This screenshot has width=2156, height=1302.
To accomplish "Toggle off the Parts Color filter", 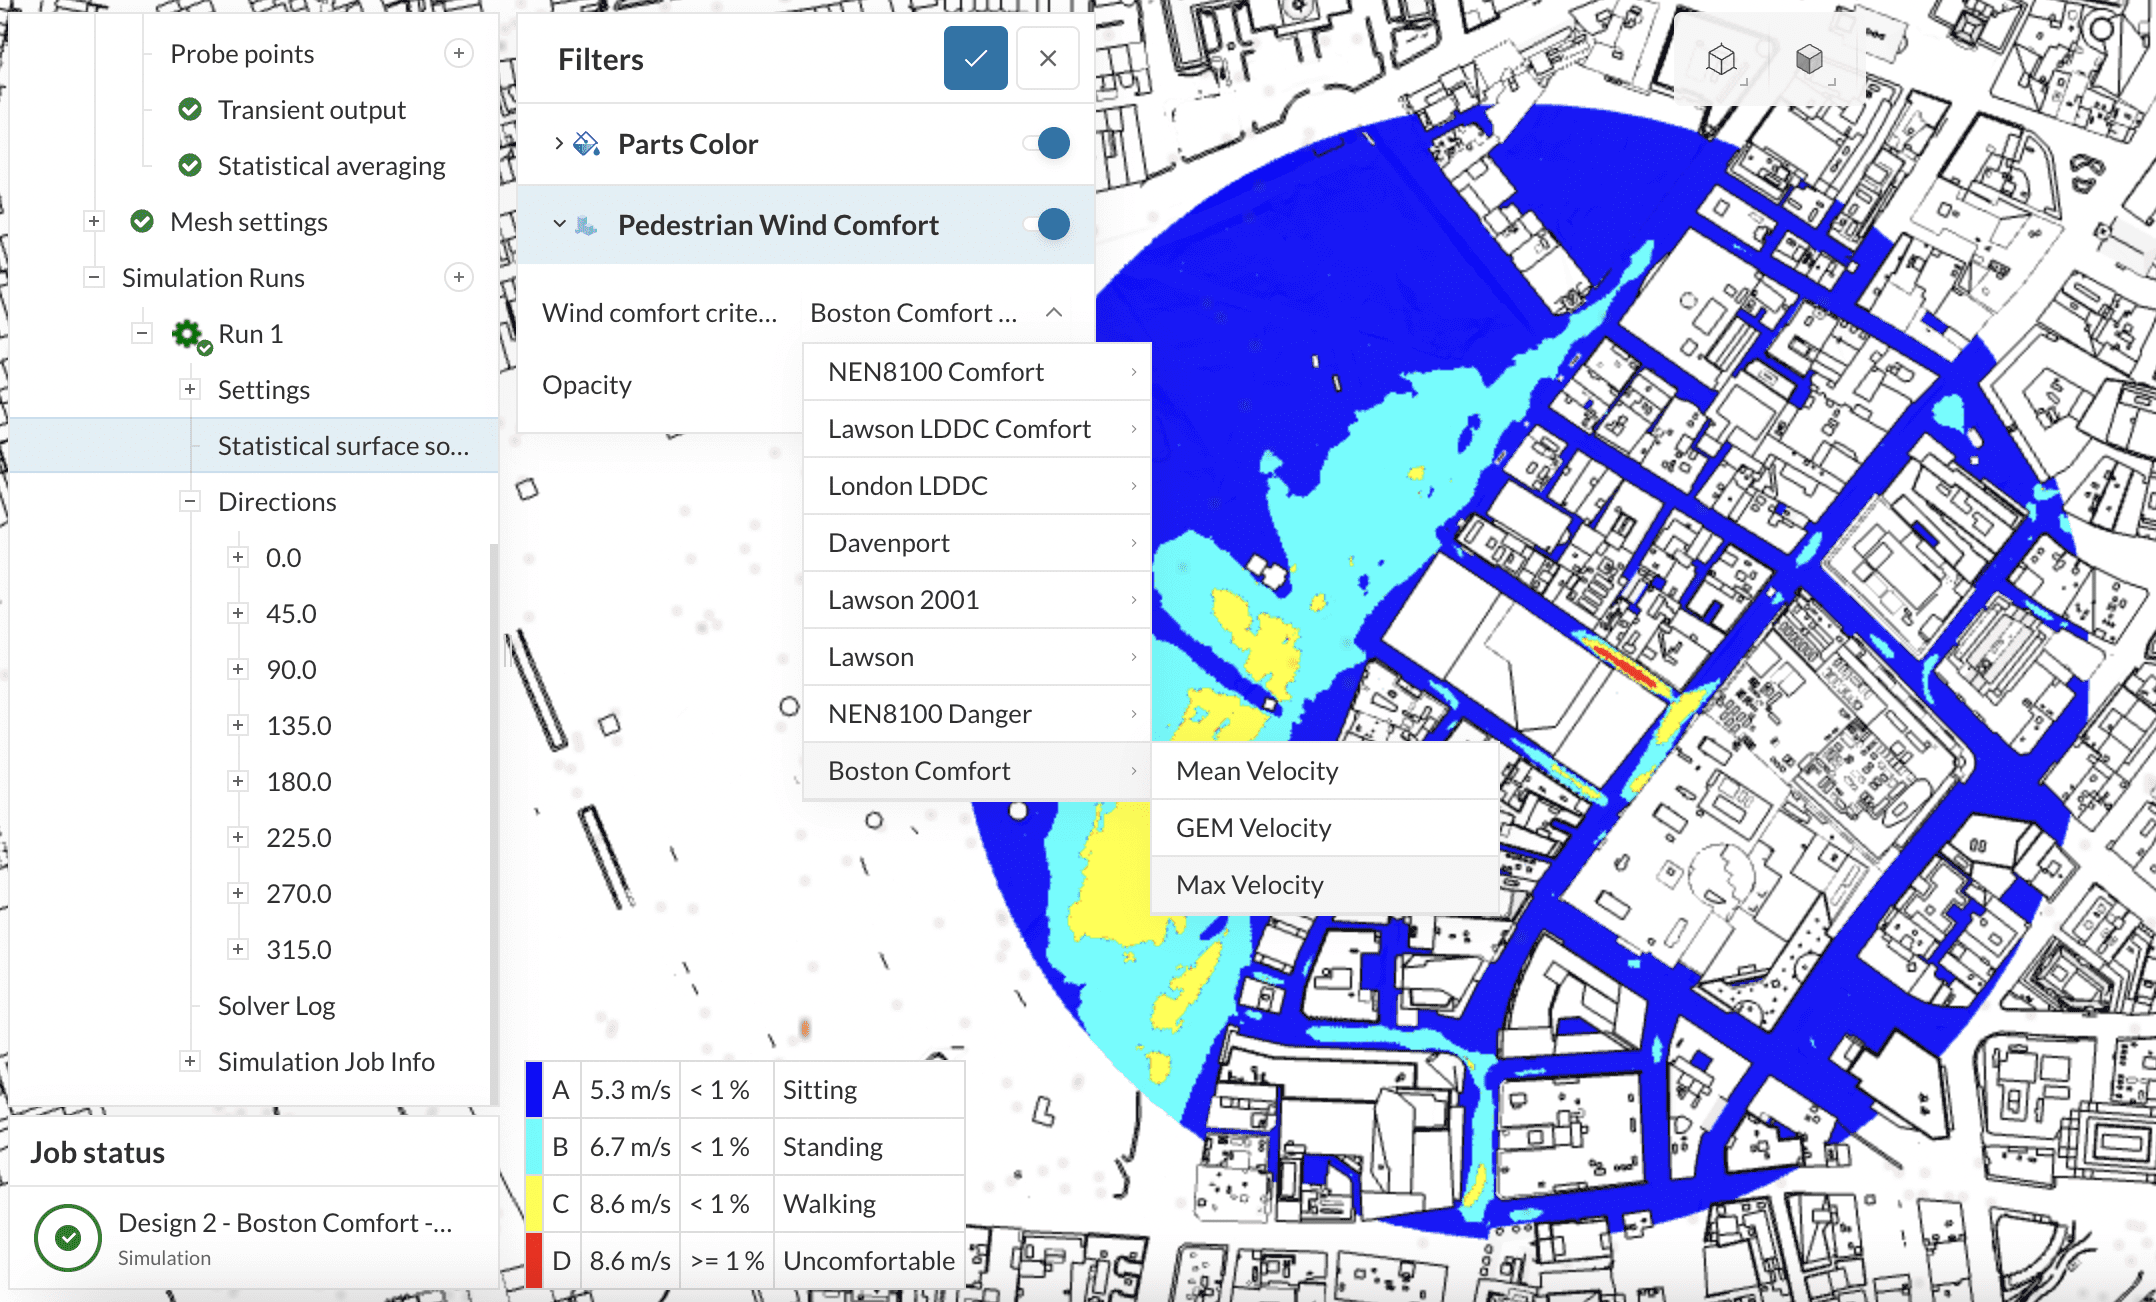I will pos(1048,144).
